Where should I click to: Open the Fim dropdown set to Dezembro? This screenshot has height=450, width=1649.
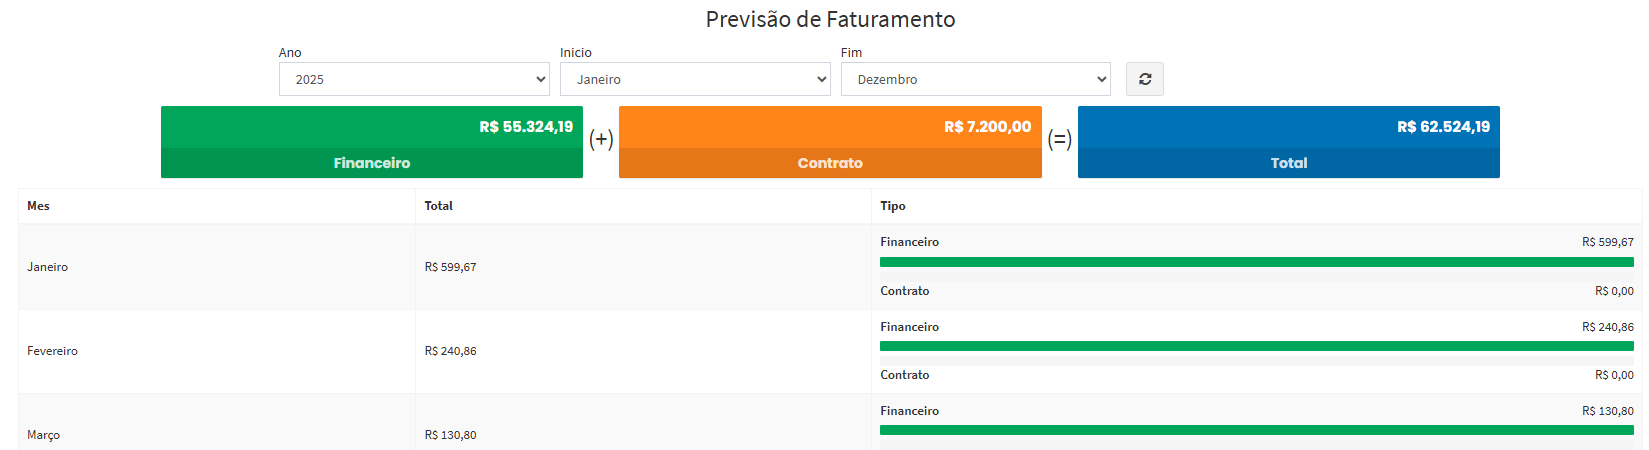[x=975, y=79]
